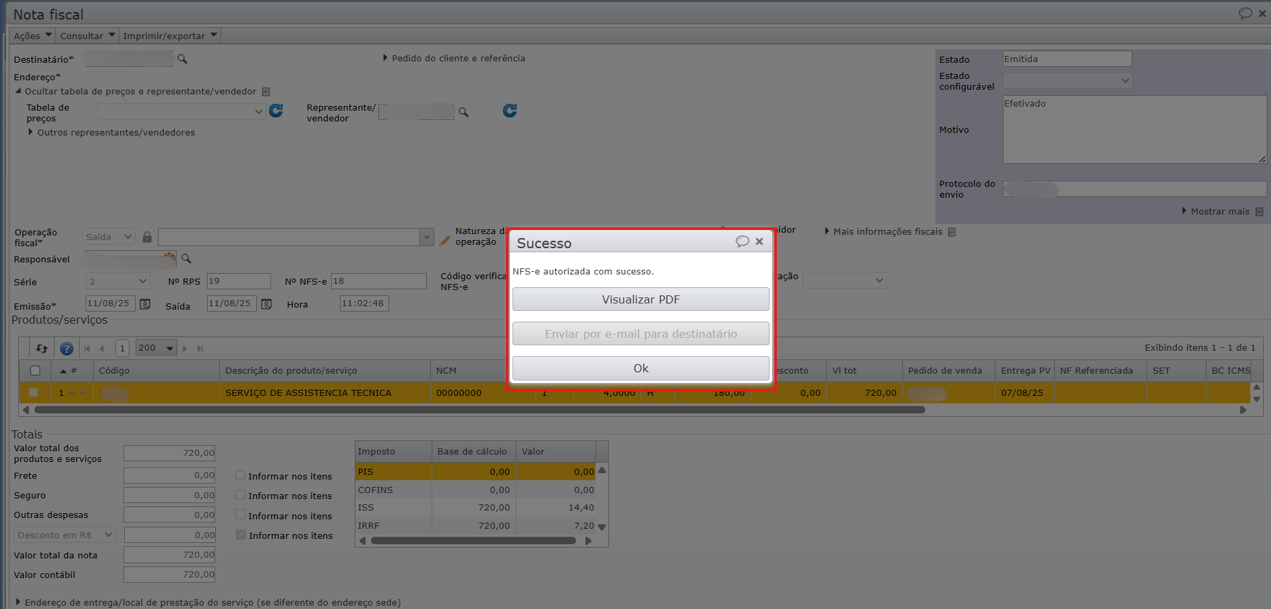The image size is (1271, 609).
Task: Click refresh icon in Produtos/serviços toolbar
Action: click(42, 348)
